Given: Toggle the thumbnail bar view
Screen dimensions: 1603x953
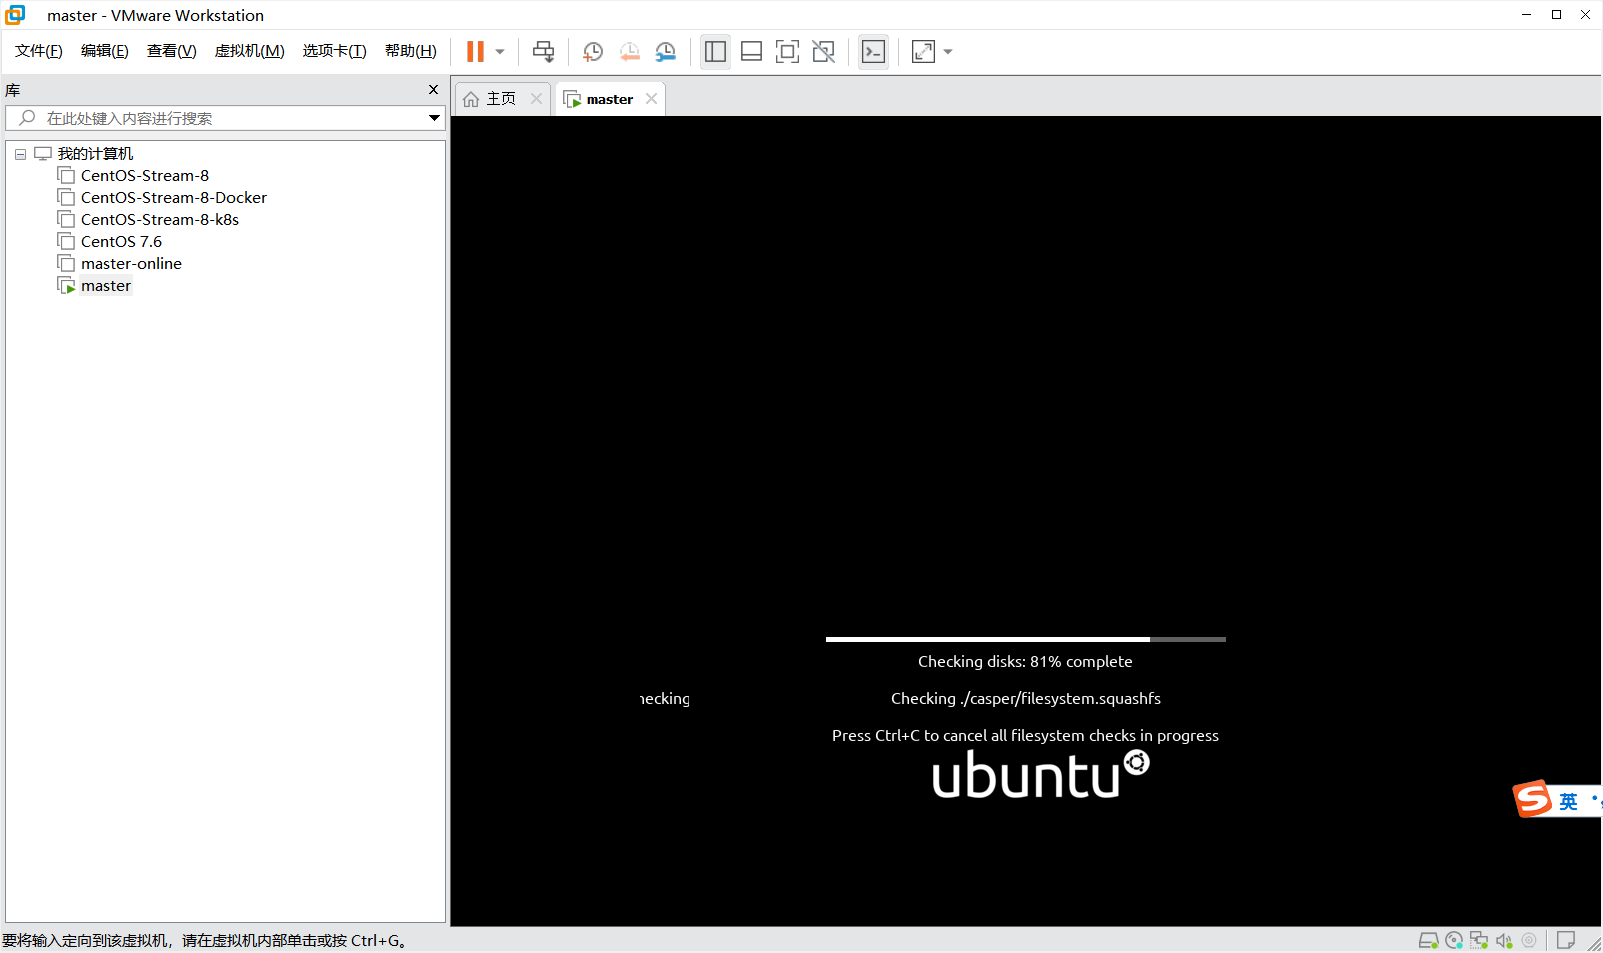Looking at the screenshot, I should click(x=751, y=52).
